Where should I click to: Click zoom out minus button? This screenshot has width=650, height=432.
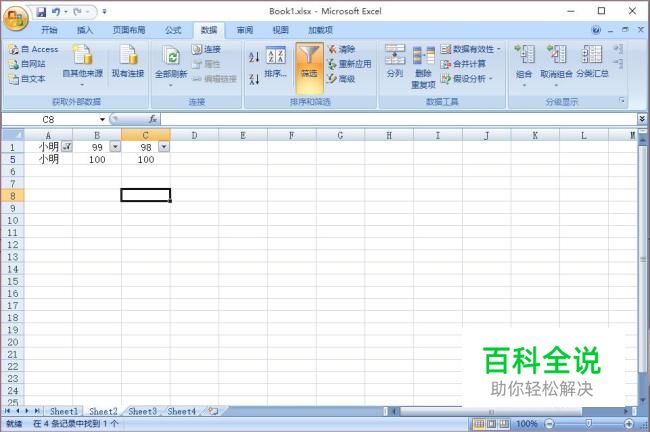pyautogui.click(x=549, y=424)
